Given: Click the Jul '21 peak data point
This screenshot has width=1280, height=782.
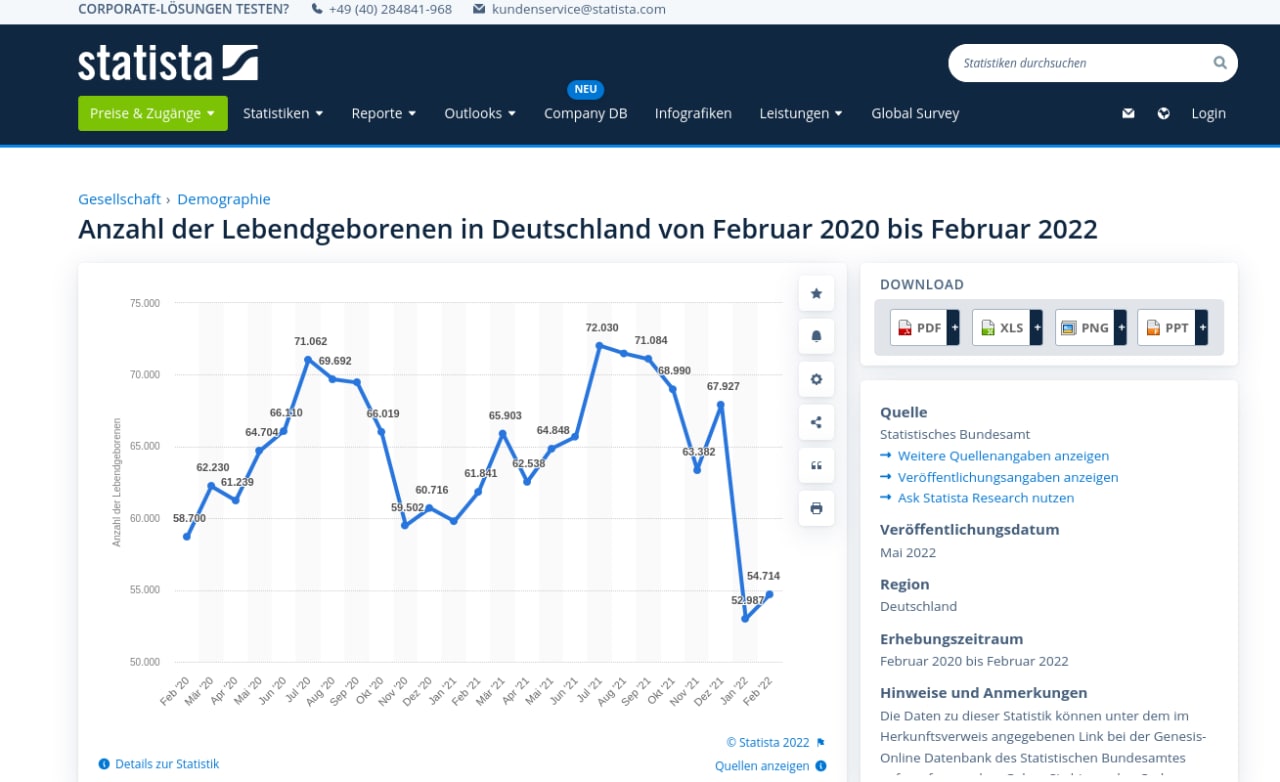Looking at the screenshot, I should [599, 345].
